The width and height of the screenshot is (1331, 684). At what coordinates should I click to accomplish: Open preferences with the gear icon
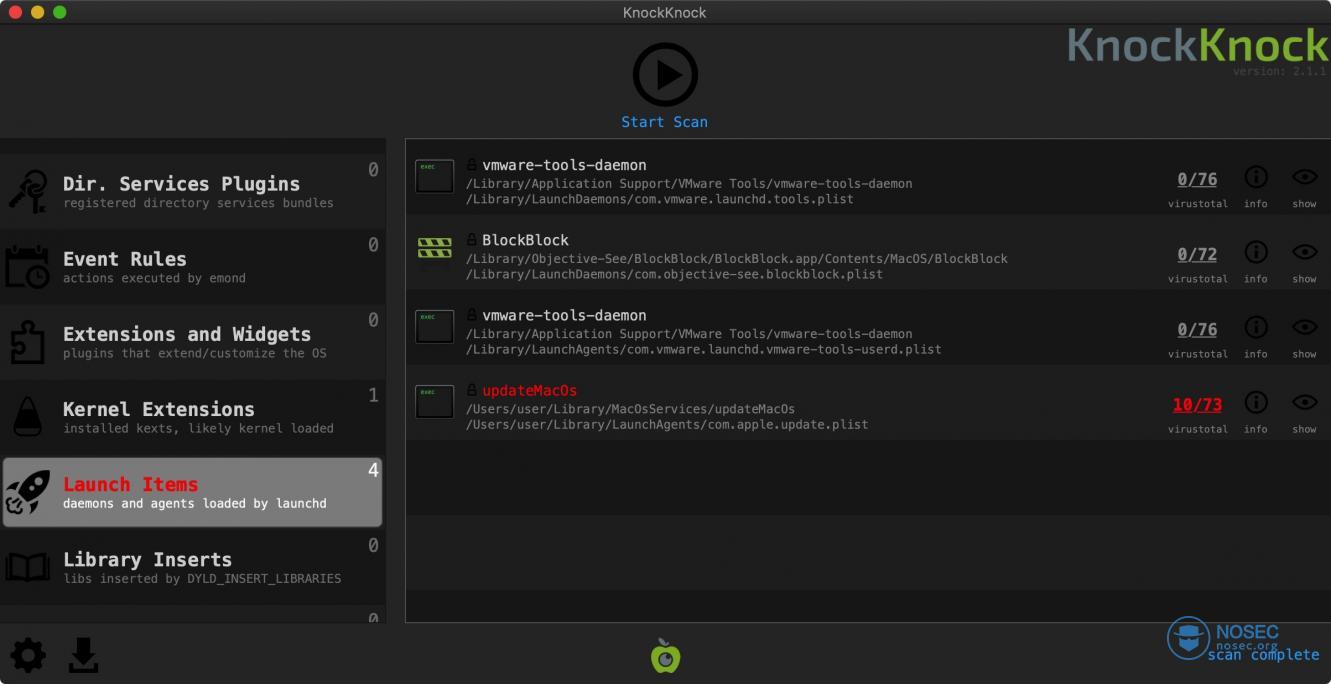(x=28, y=656)
